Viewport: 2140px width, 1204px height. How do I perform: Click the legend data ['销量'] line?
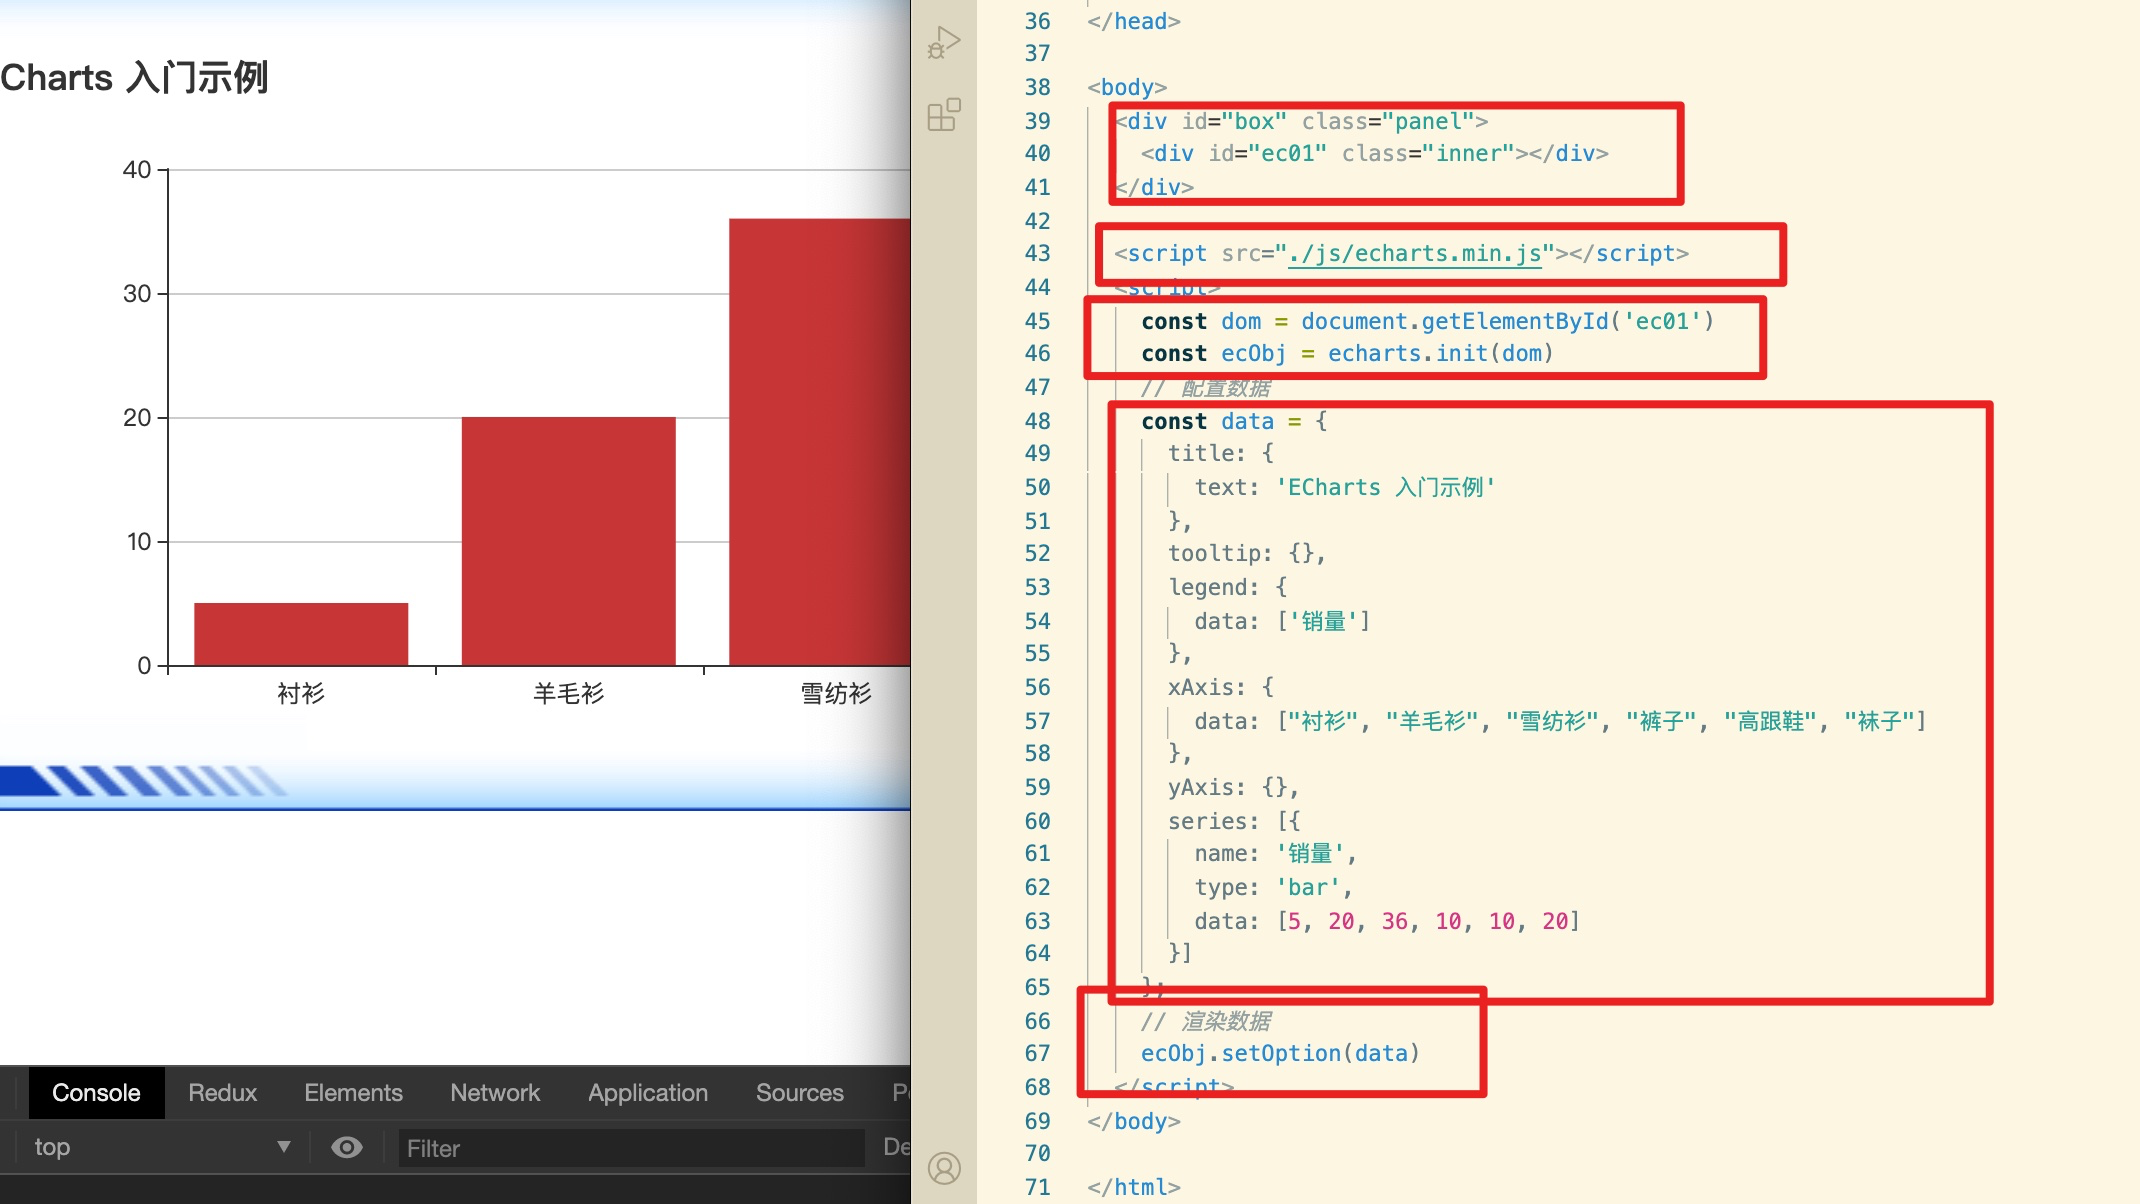point(1282,621)
